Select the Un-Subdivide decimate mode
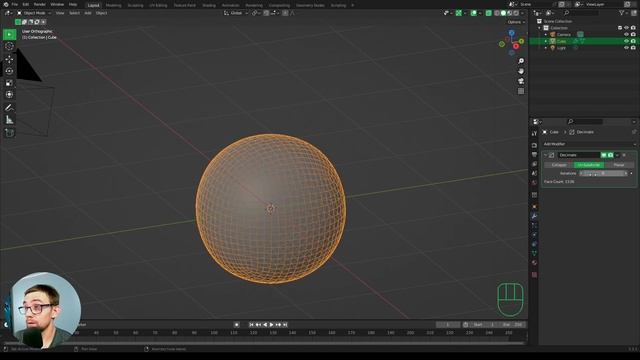This screenshot has width=640, height=360. pos(589,165)
